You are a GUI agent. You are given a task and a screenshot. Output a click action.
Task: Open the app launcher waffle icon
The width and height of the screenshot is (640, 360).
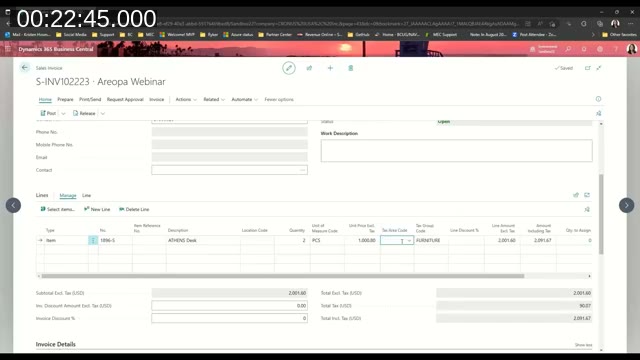click(x=8, y=49)
